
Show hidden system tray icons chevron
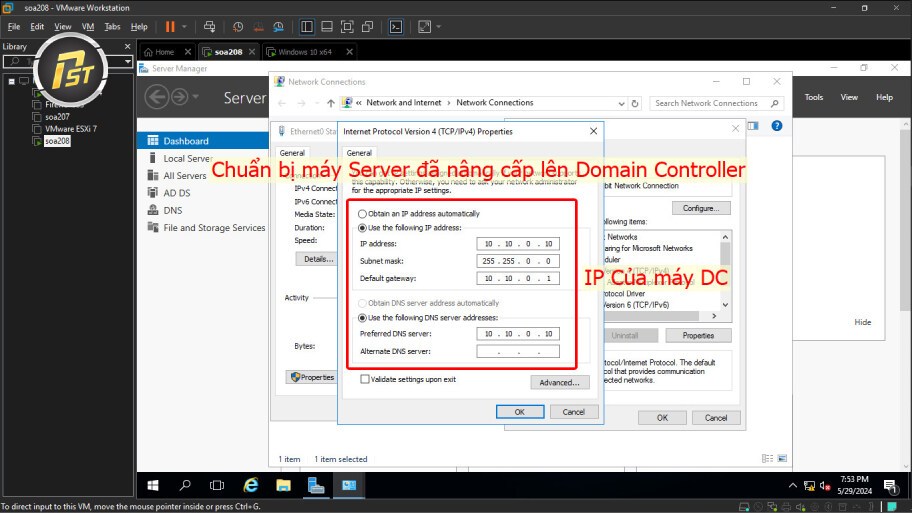pyautogui.click(x=792, y=485)
